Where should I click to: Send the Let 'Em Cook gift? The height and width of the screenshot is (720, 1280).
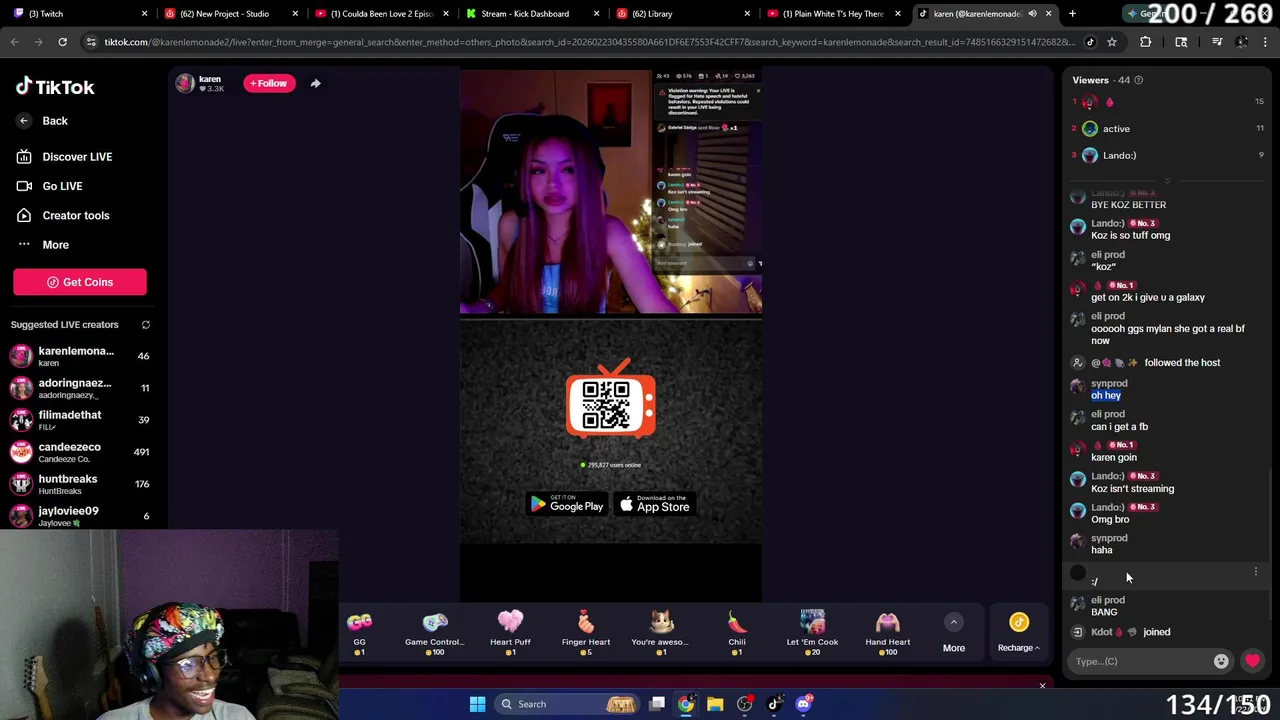click(x=812, y=633)
